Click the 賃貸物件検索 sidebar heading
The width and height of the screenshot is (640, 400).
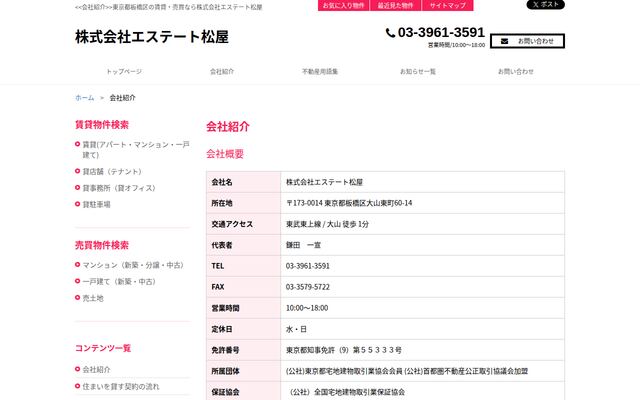coord(102,124)
